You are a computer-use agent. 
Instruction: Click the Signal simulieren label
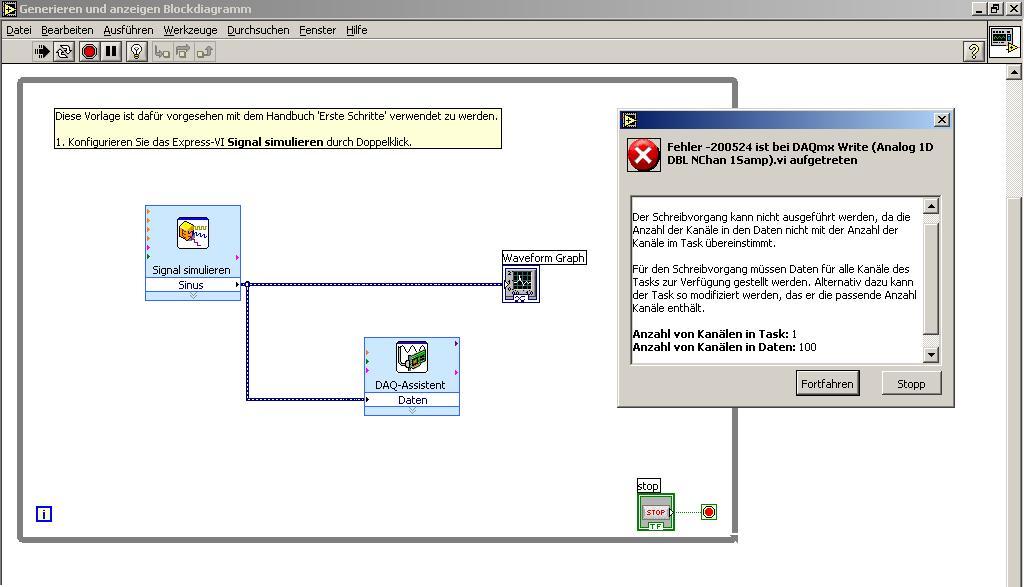point(191,270)
